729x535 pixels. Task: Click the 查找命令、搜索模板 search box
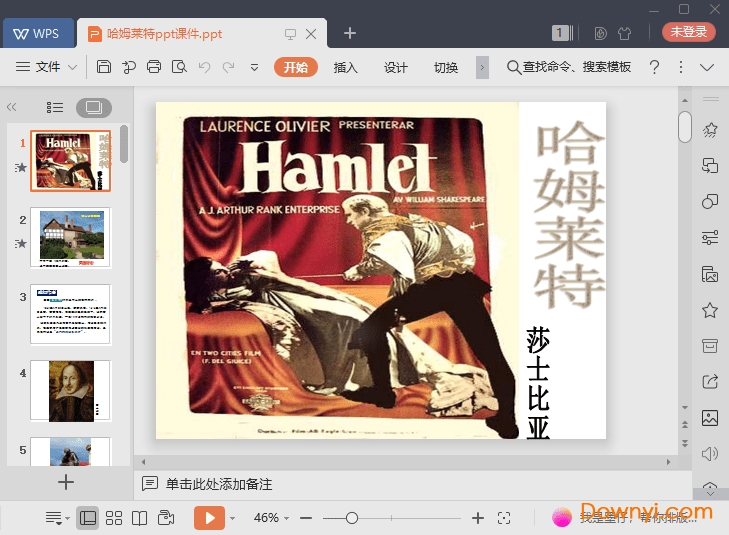pyautogui.click(x=569, y=67)
